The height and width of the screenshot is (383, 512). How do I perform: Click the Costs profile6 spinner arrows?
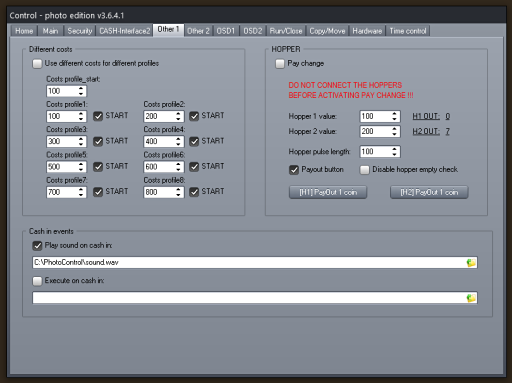[178, 167]
